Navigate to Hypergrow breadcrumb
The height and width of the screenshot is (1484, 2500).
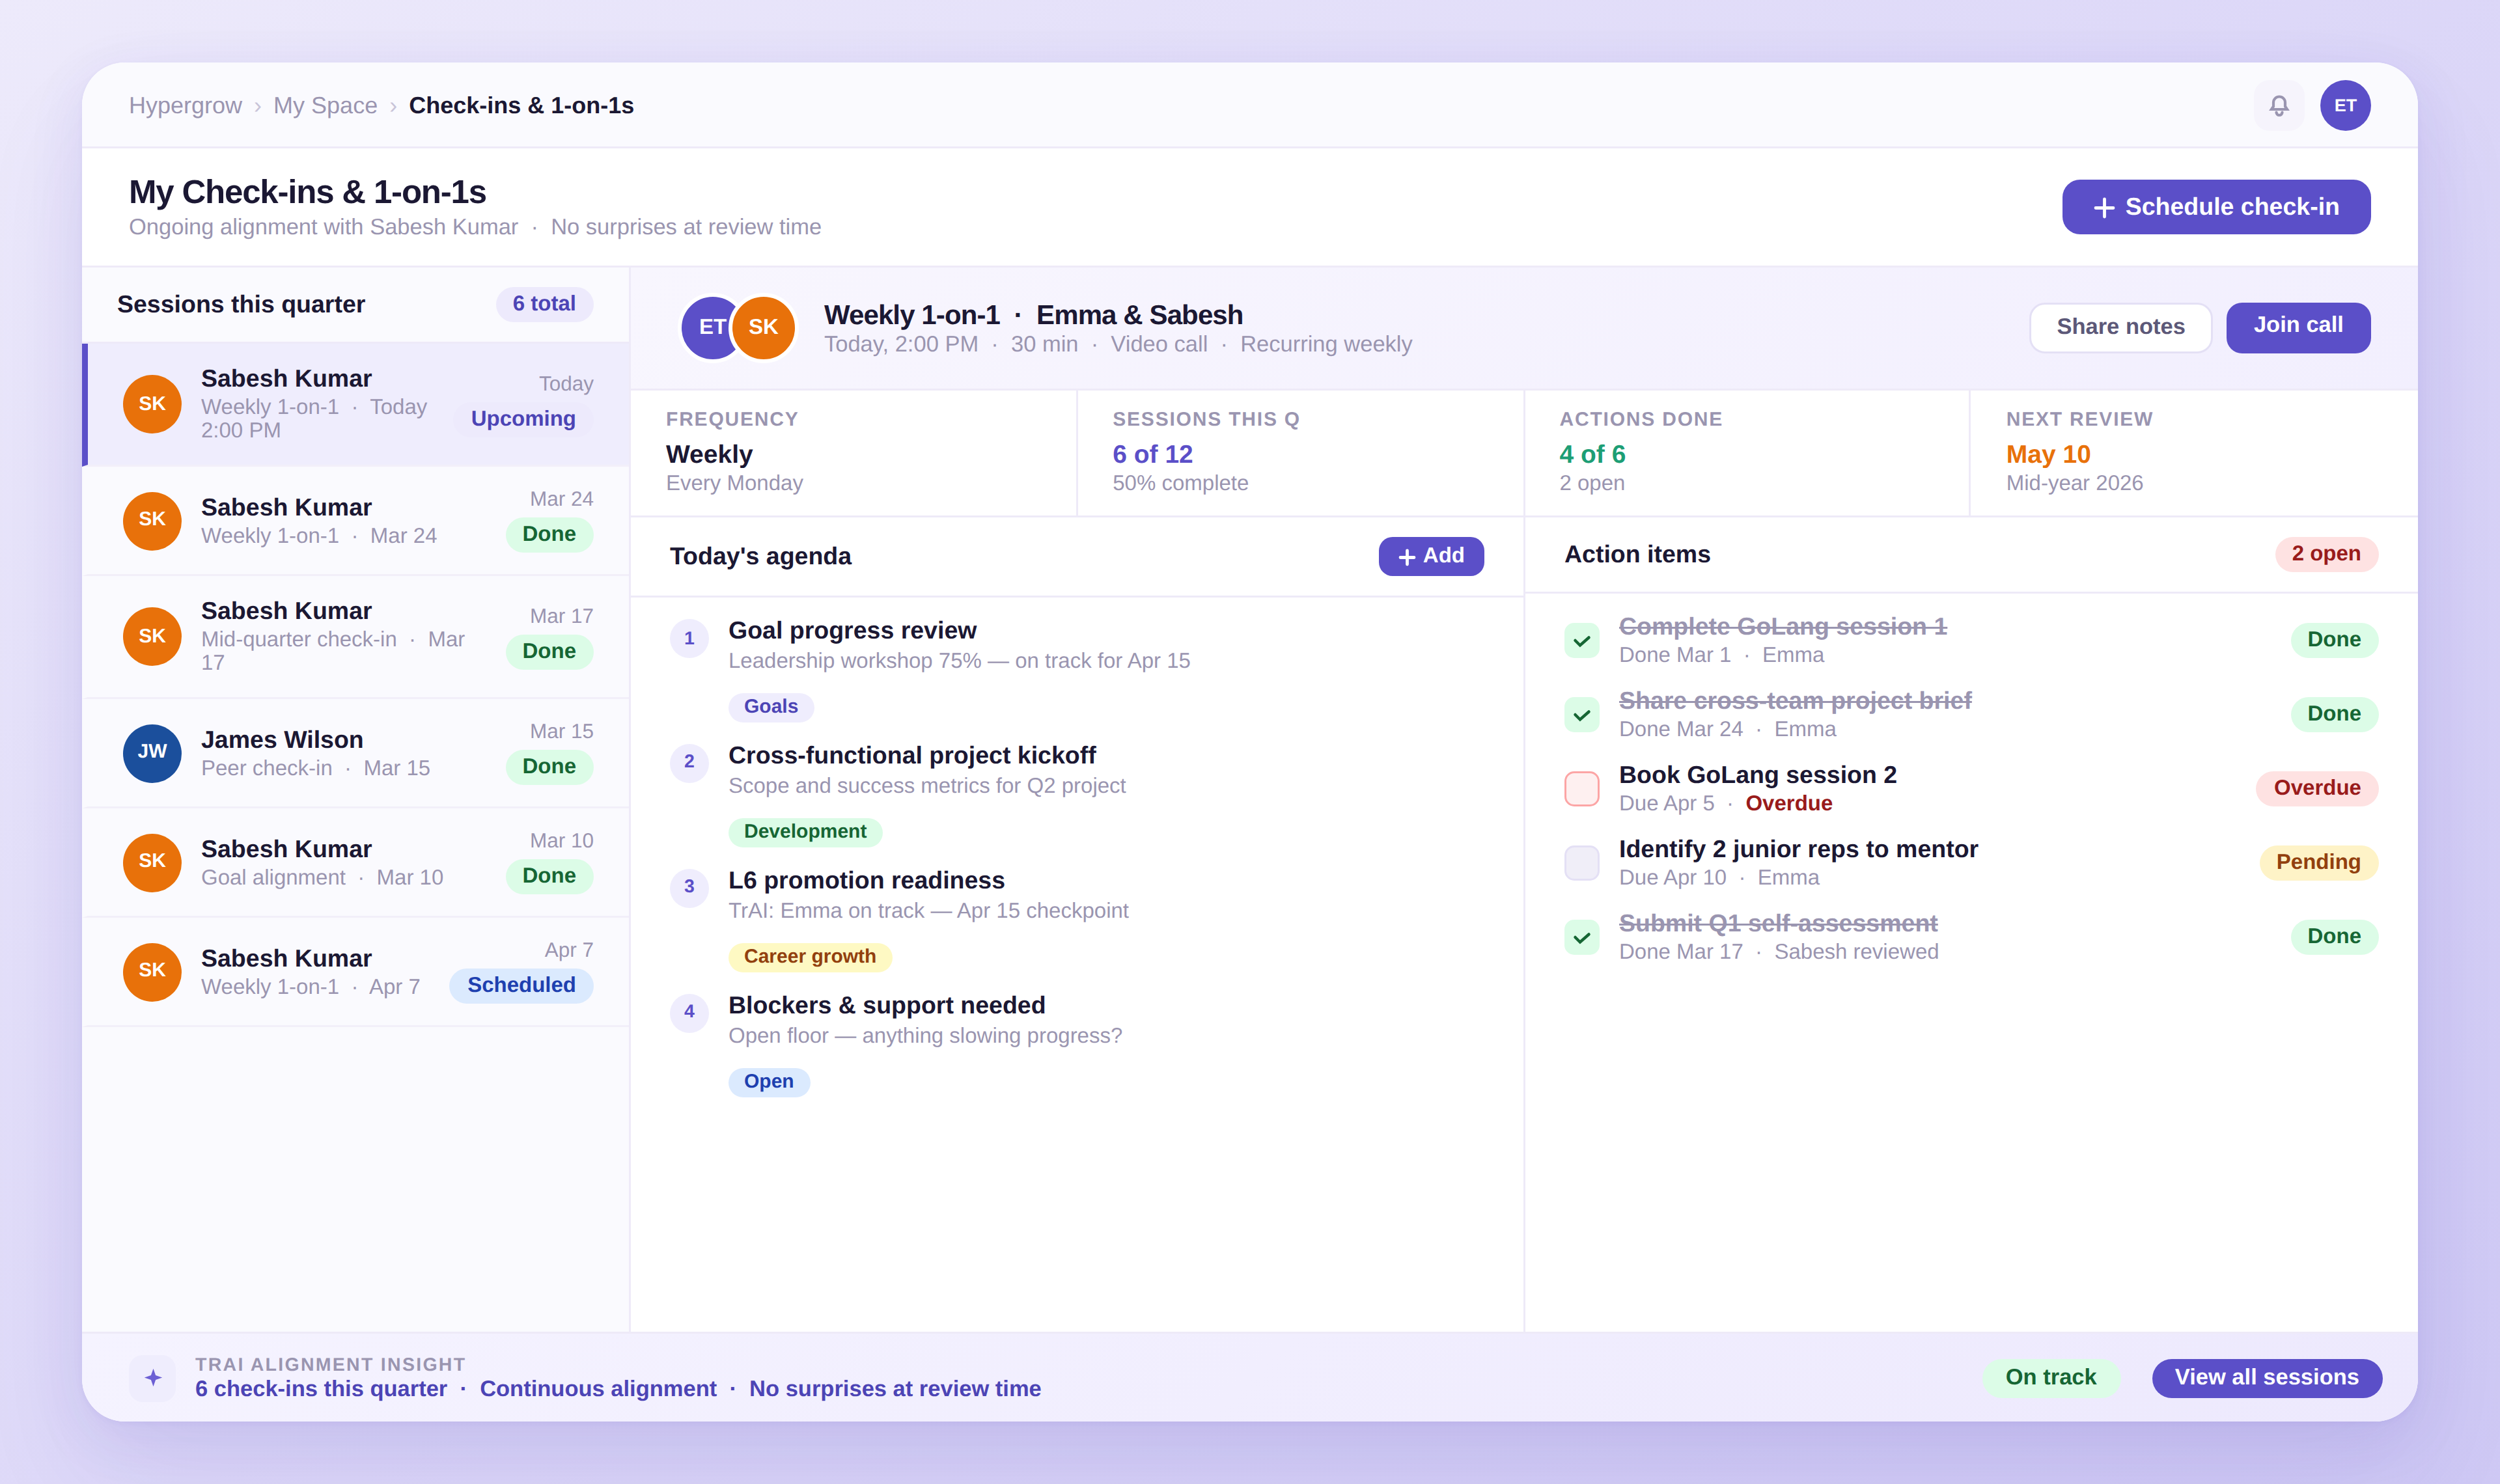[x=185, y=105]
